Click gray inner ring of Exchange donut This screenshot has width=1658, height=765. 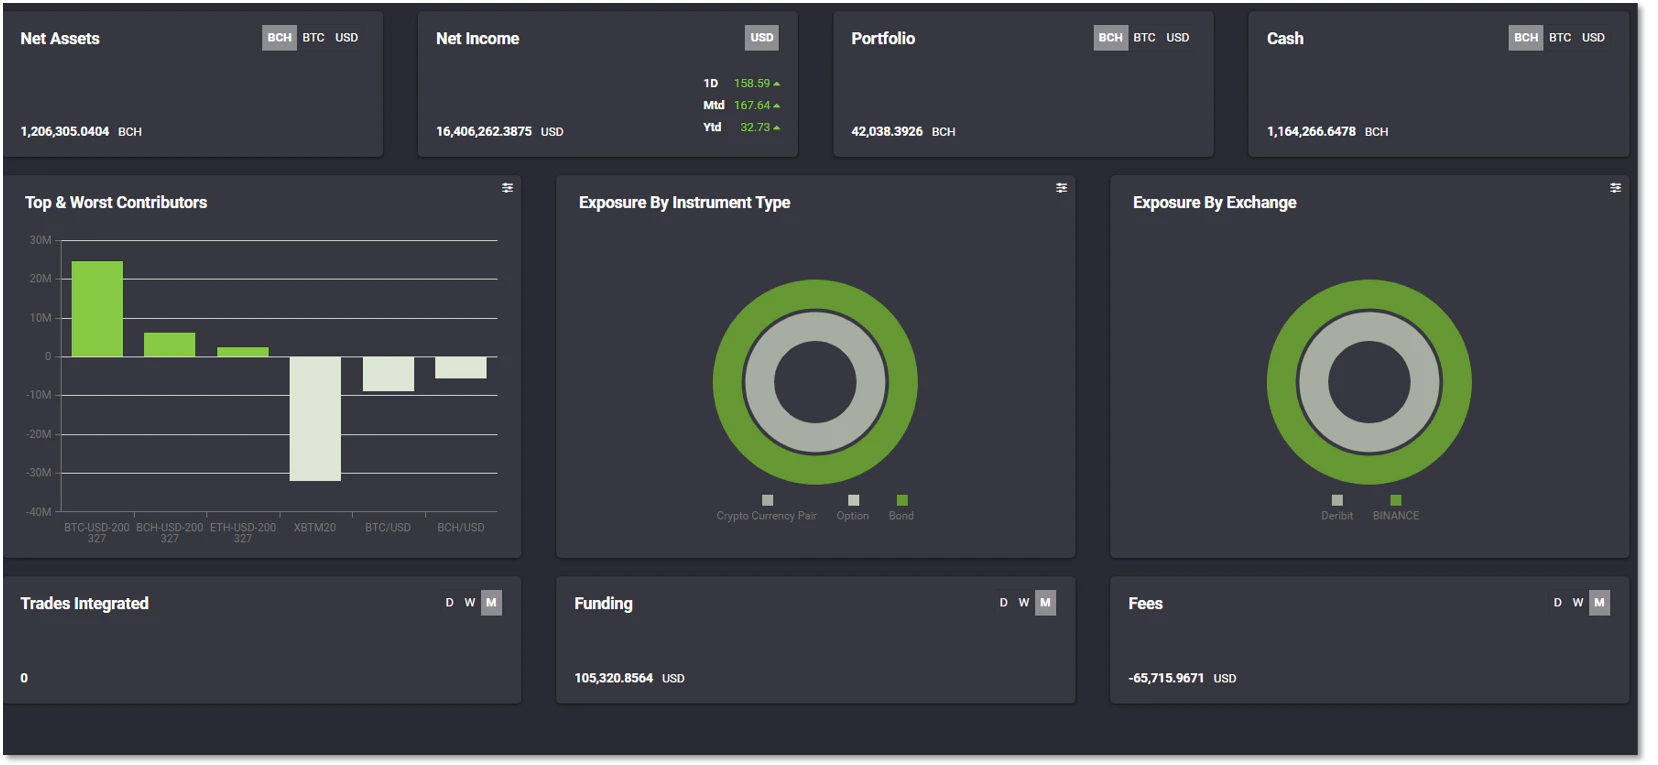click(x=1369, y=324)
